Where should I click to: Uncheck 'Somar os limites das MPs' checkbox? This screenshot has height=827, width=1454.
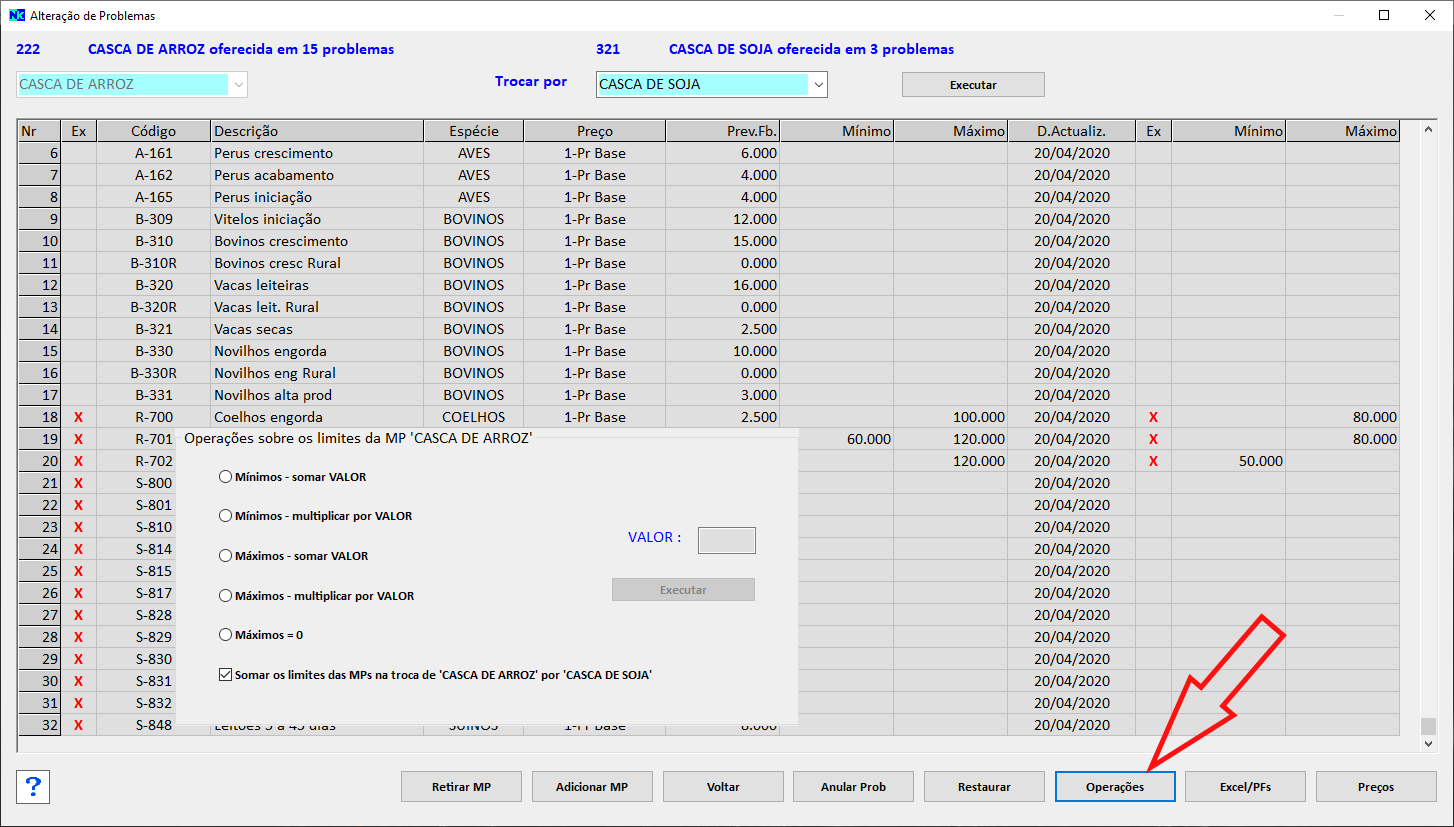(225, 675)
